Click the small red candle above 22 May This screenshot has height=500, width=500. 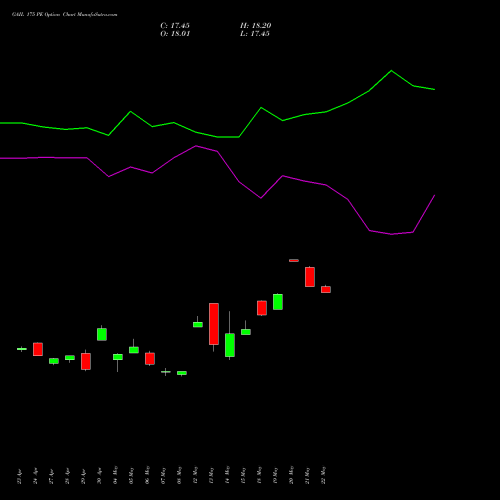(x=326, y=289)
